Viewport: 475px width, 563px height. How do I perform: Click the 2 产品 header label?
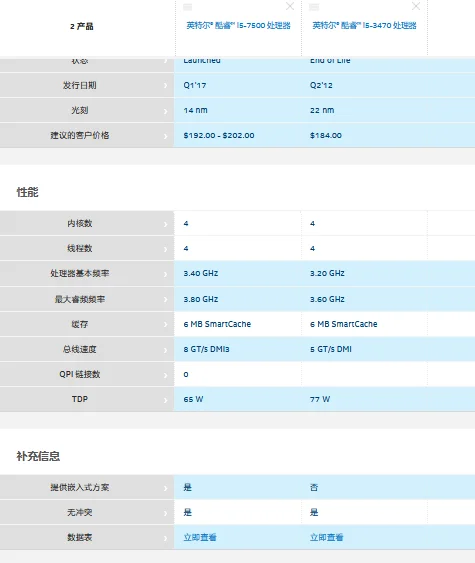point(82,26)
